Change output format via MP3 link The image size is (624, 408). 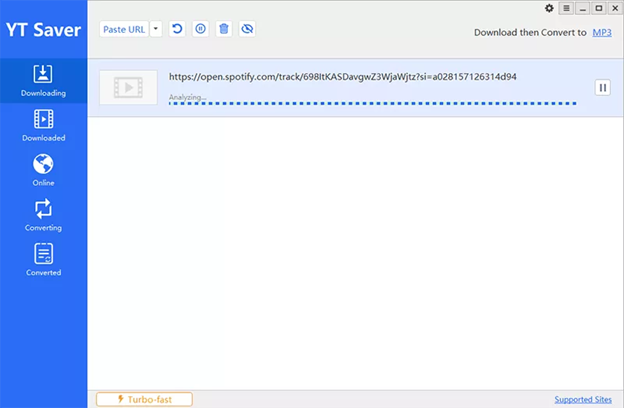pyautogui.click(x=602, y=33)
